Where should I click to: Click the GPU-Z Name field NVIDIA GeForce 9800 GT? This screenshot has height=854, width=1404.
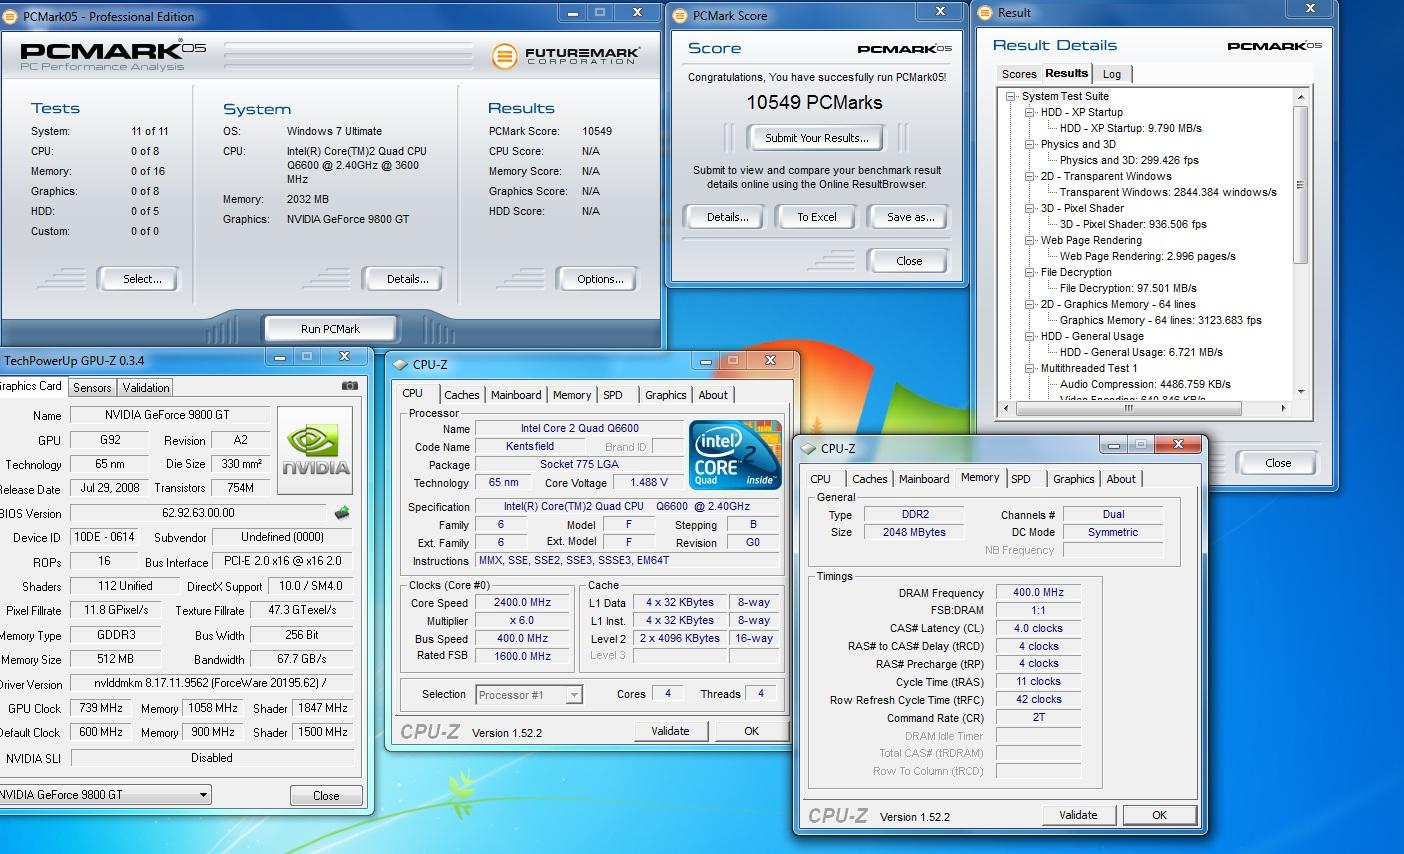tap(170, 415)
